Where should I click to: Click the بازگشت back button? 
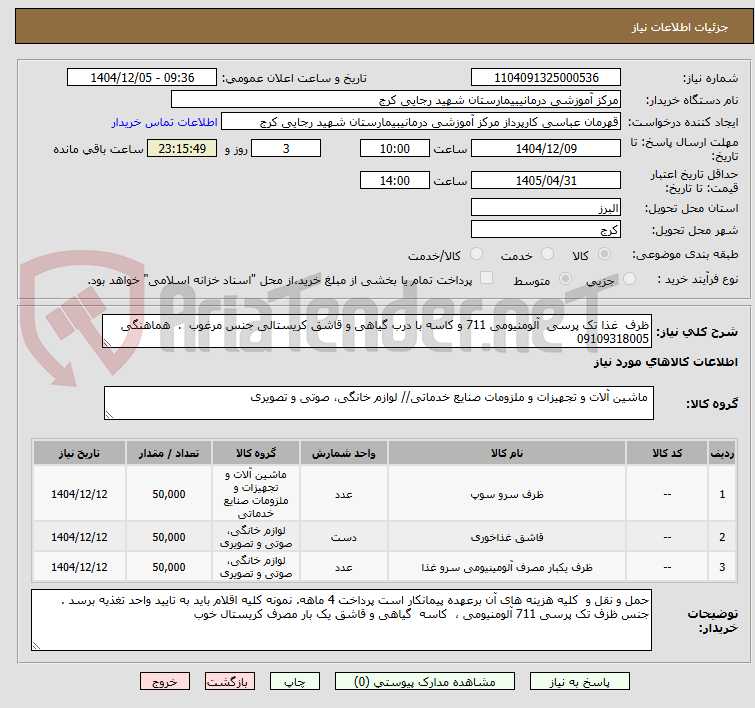pyautogui.click(x=230, y=682)
